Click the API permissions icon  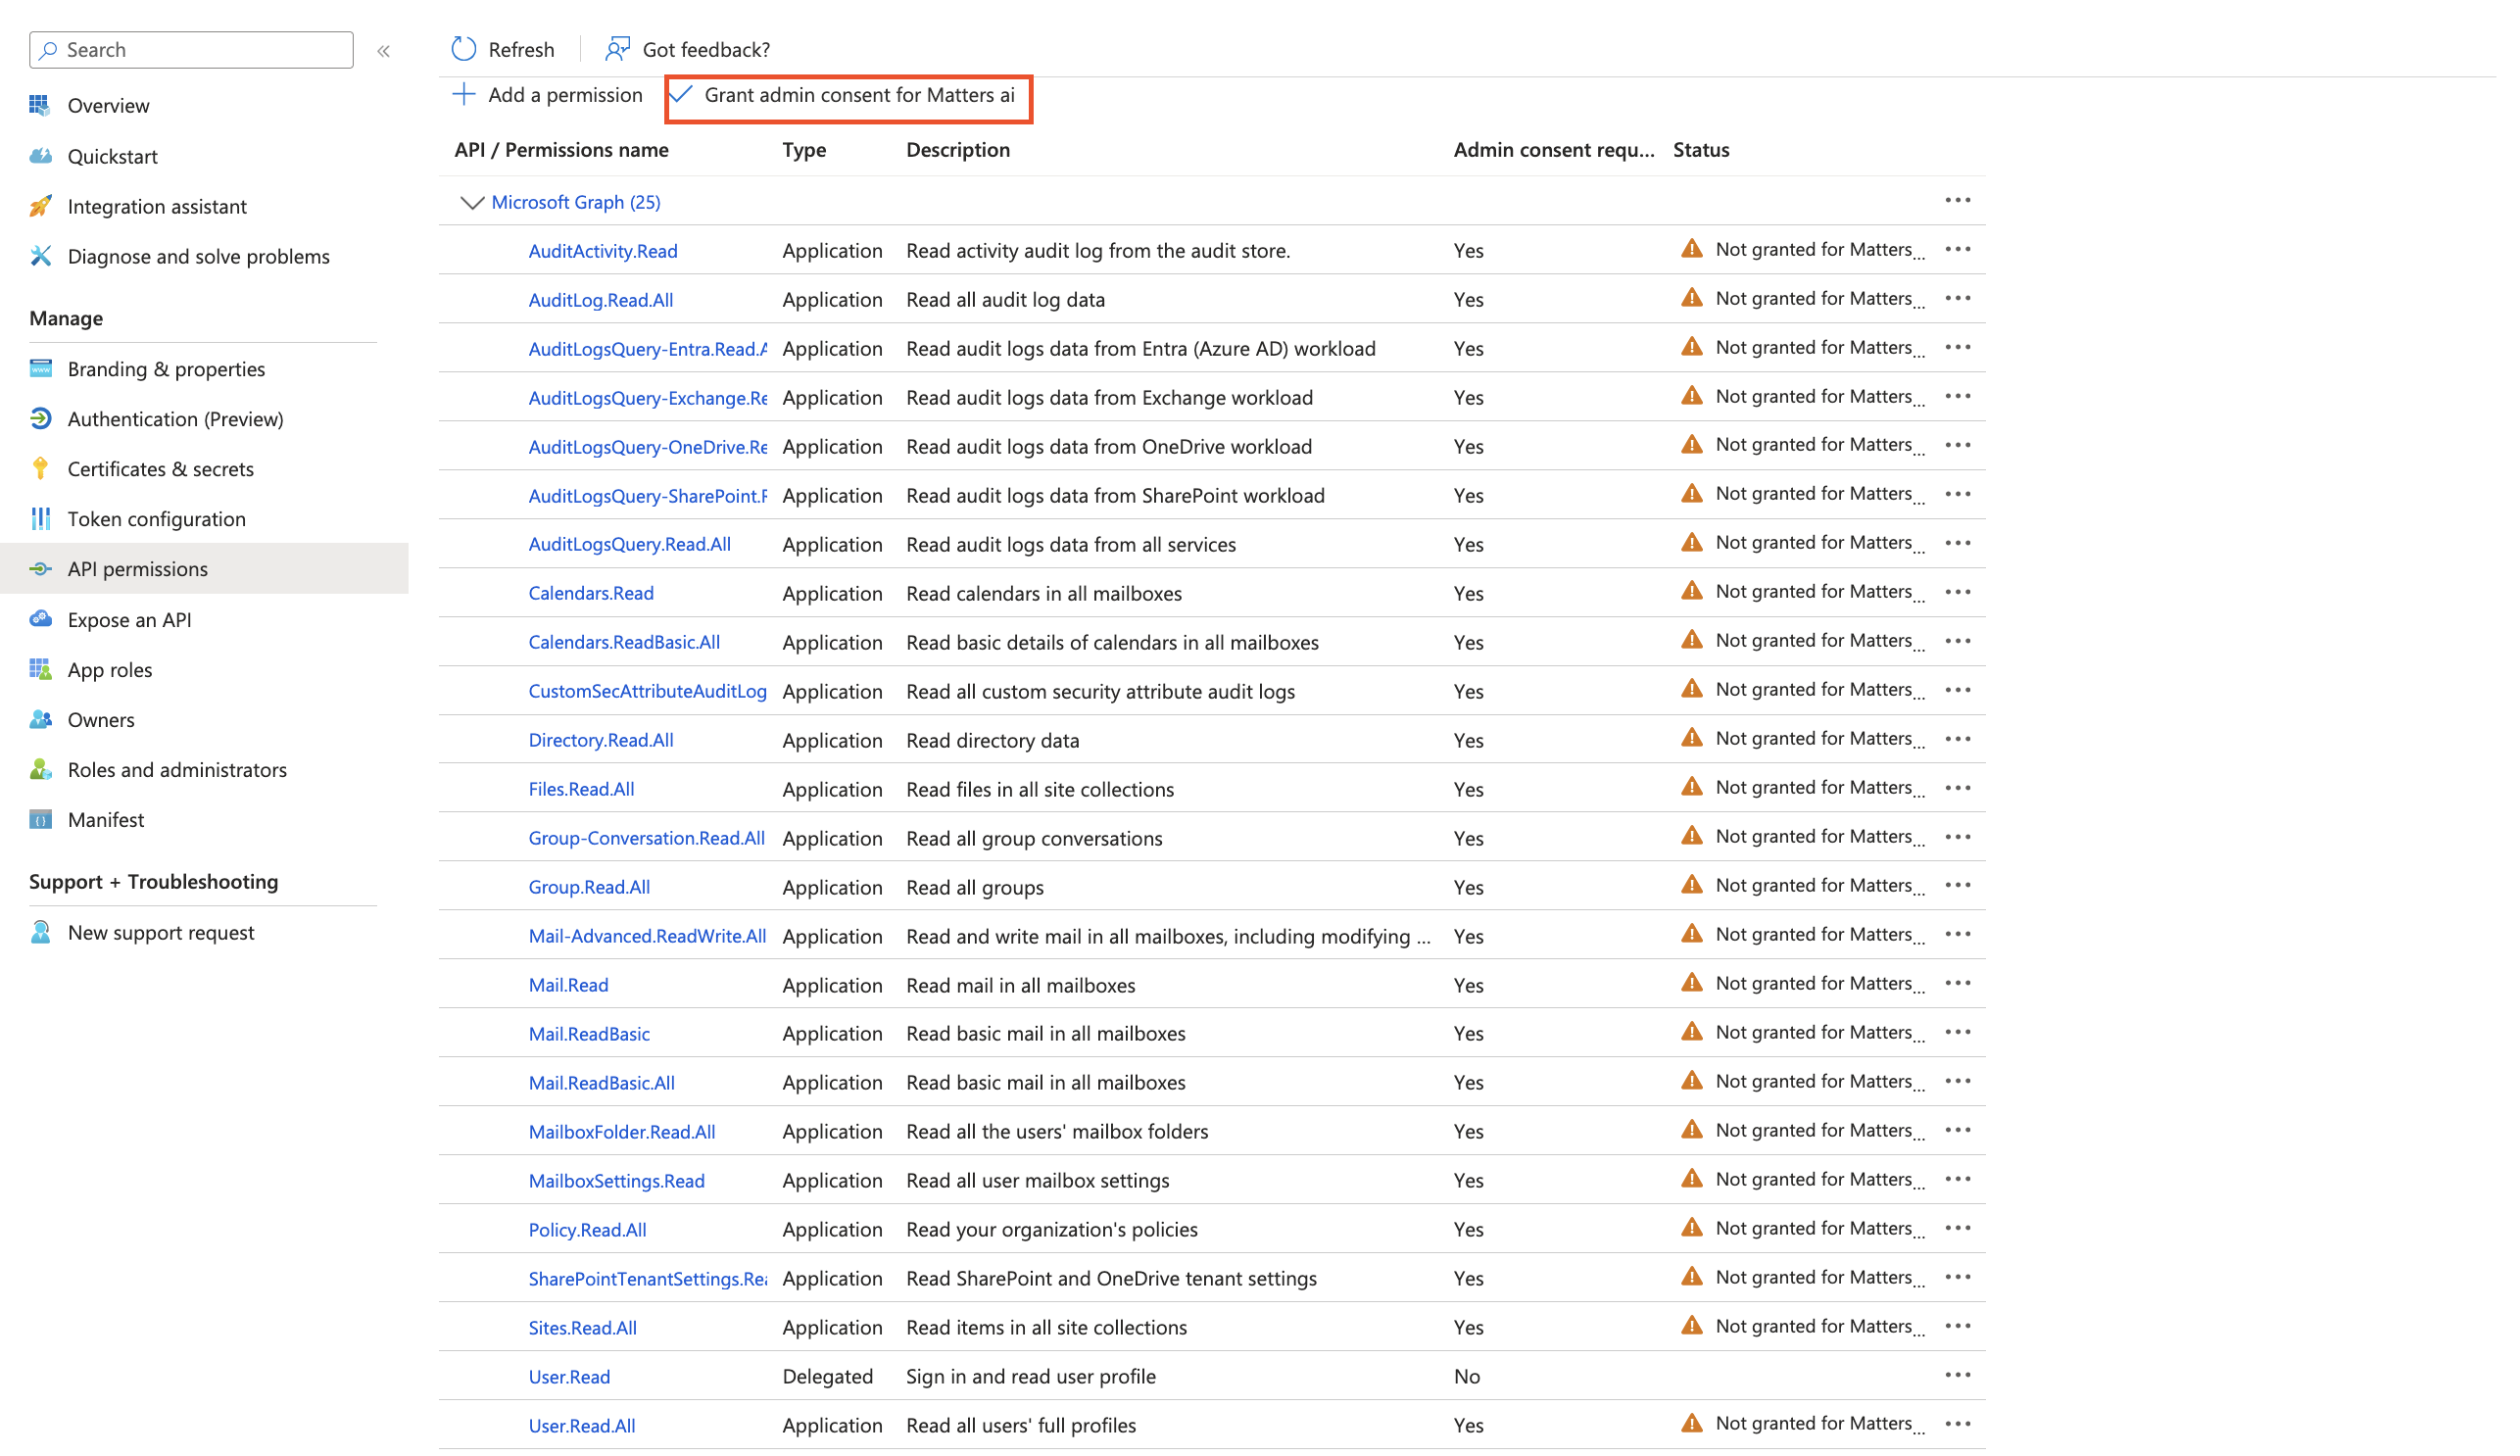[40, 568]
